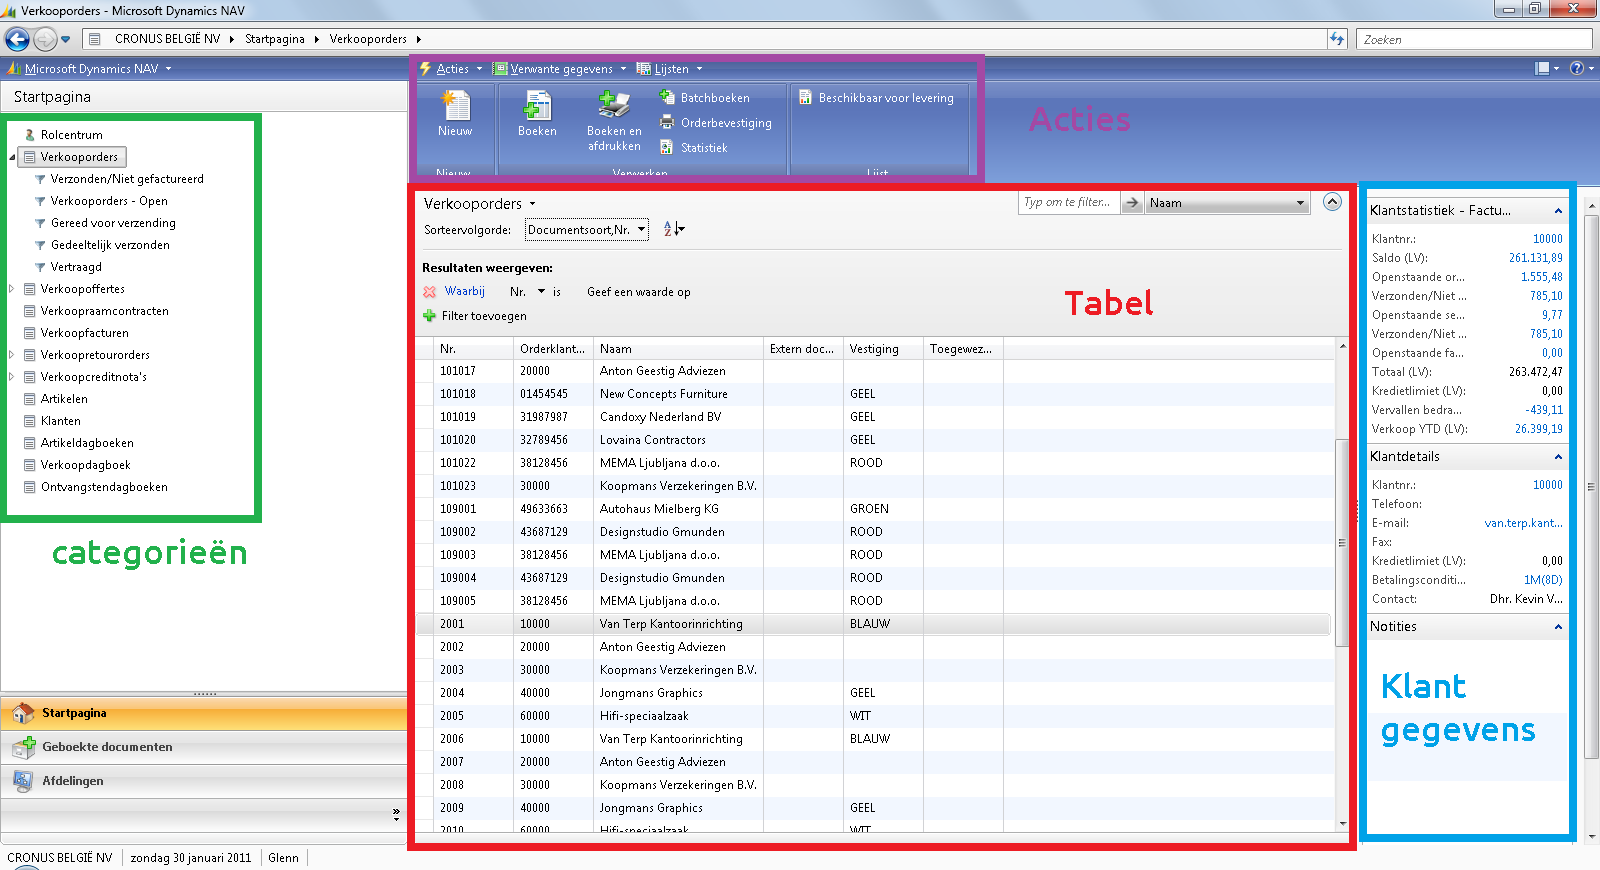Click the Zoeken search box
1600x870 pixels.
[x=1474, y=39]
